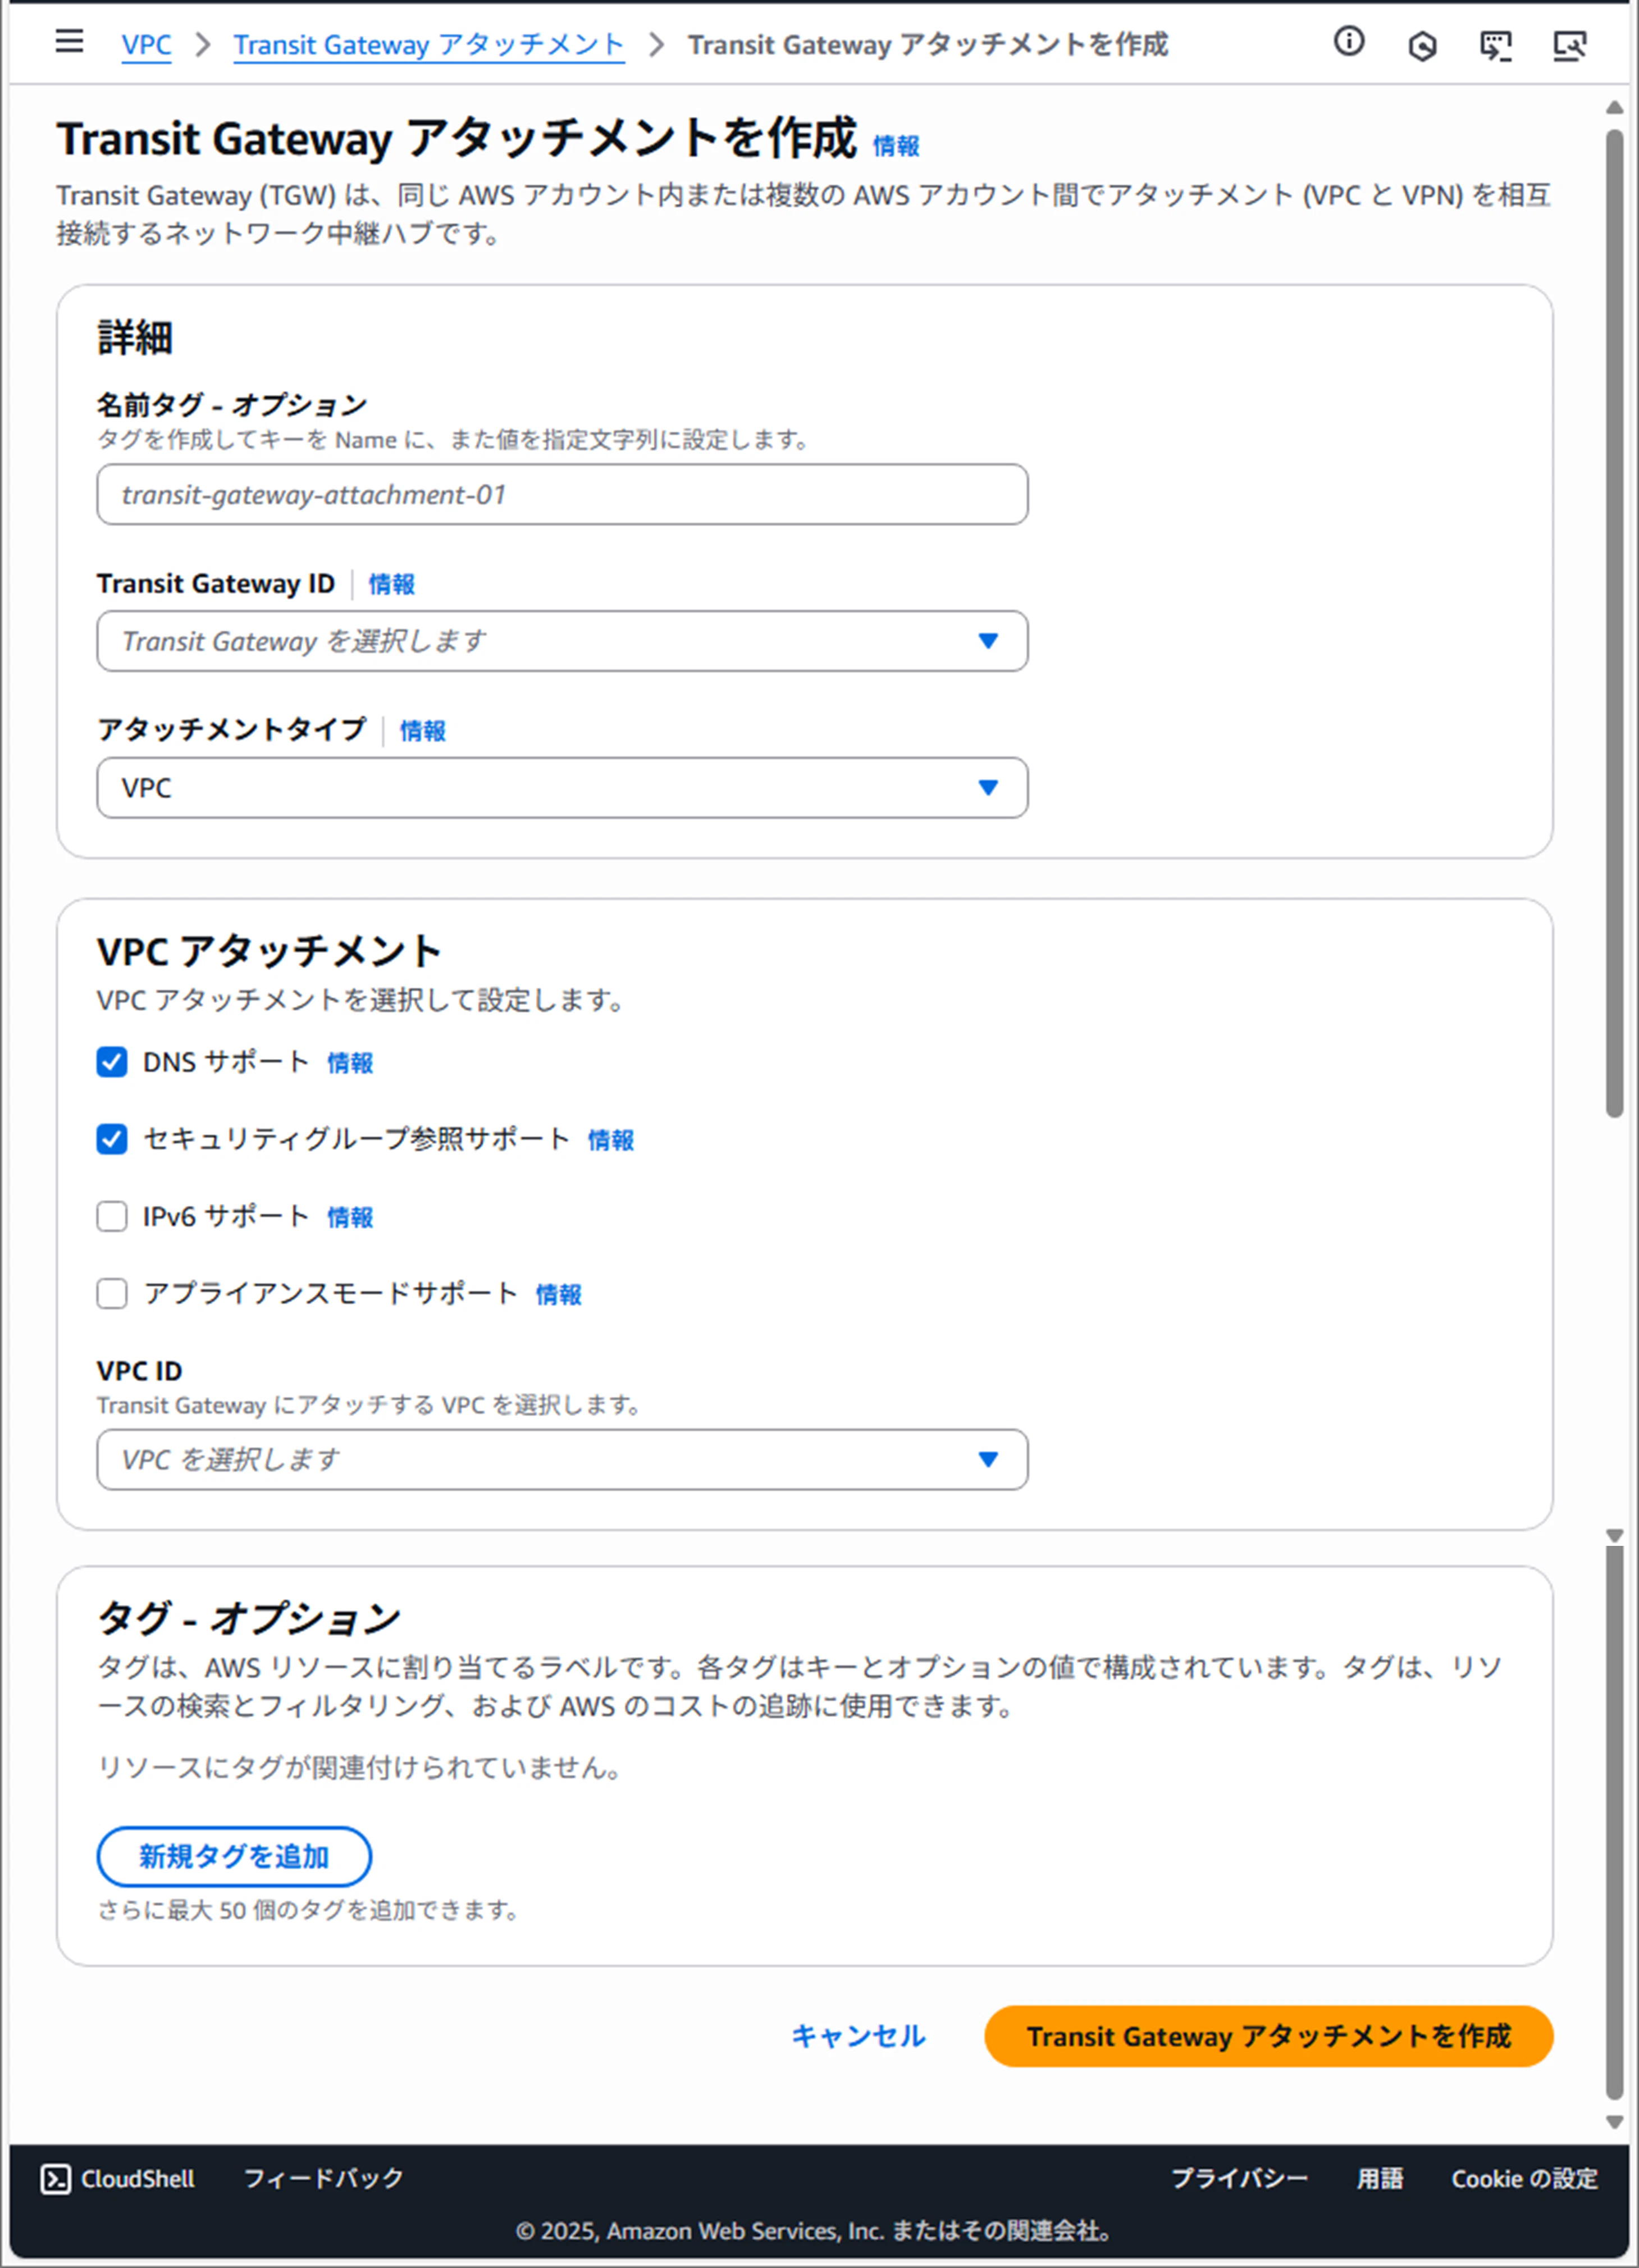Expand the Transit Gateway ID dropdown
This screenshot has height=2268, width=1639.
[x=562, y=641]
